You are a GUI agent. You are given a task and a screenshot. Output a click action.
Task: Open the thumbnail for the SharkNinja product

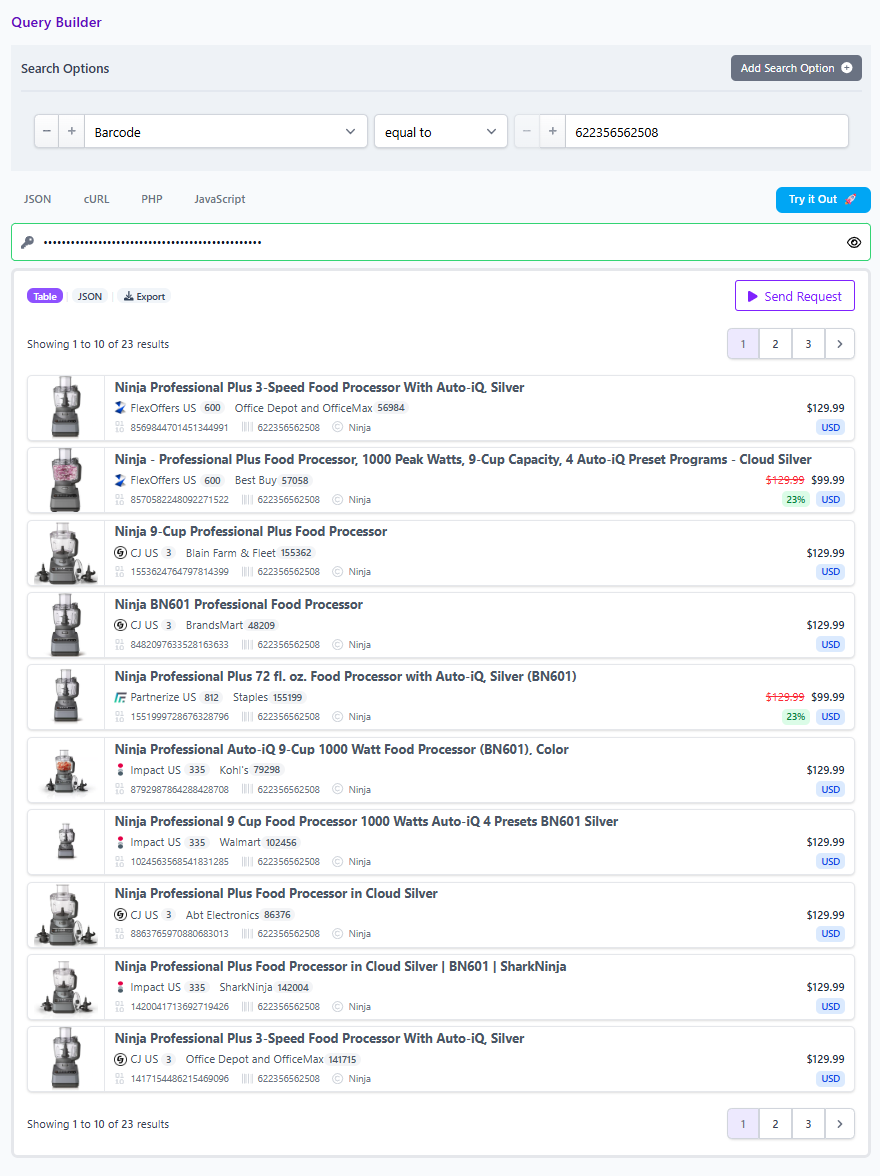point(66,987)
